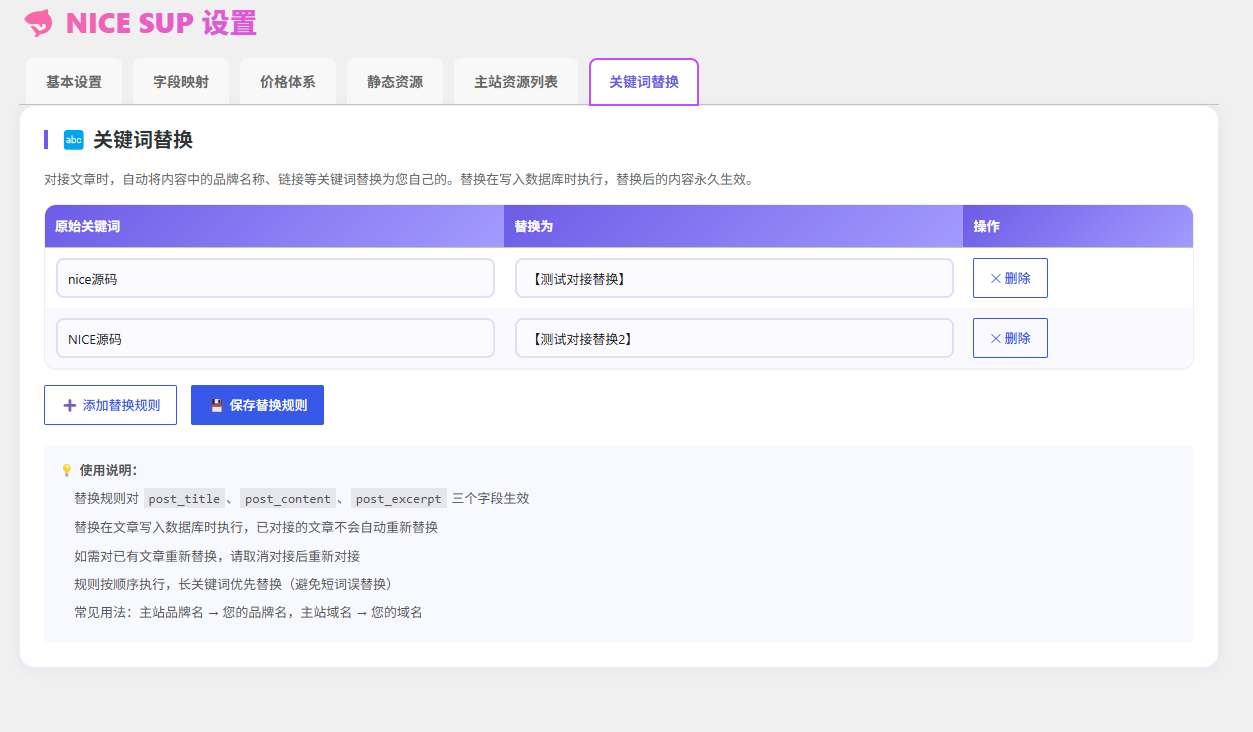Switch to the 字段映射 tab
Image resolution: width=1253 pixels, height=732 pixels.
(181, 82)
